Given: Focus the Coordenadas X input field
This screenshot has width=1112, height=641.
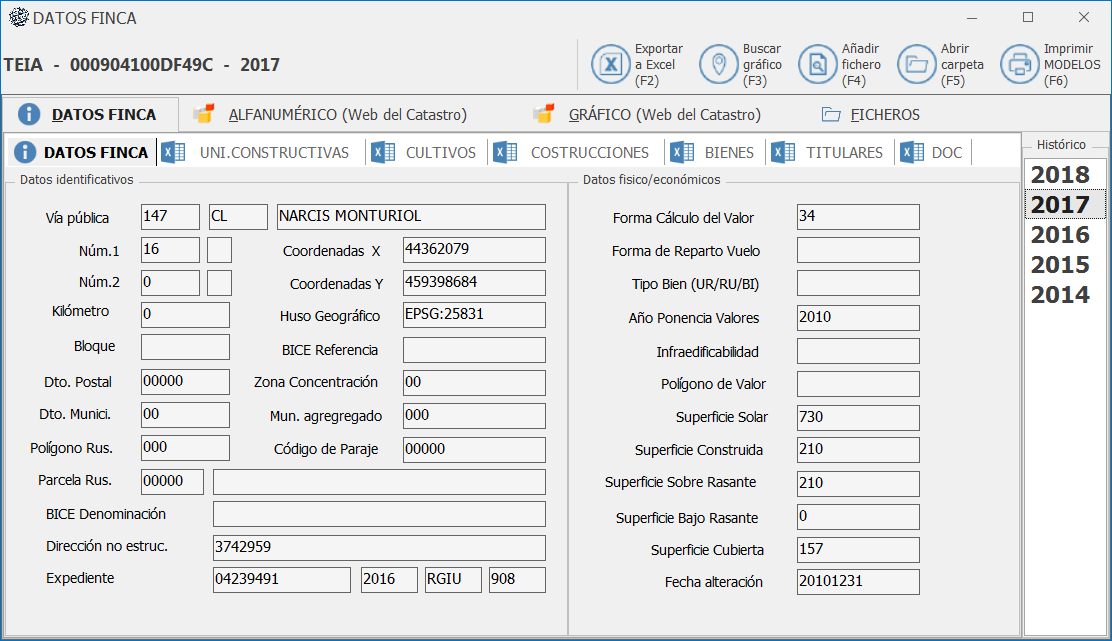Looking at the screenshot, I should pos(474,250).
